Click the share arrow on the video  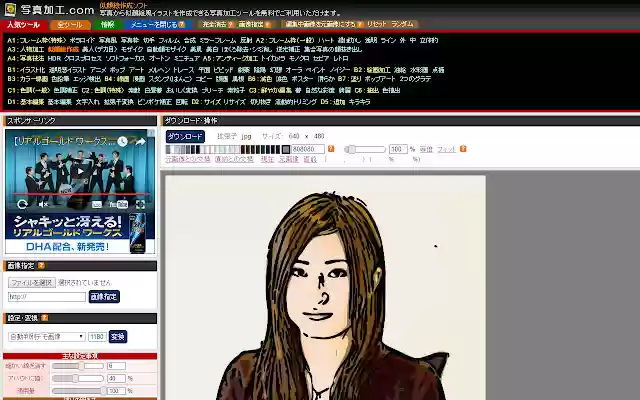click(x=140, y=142)
